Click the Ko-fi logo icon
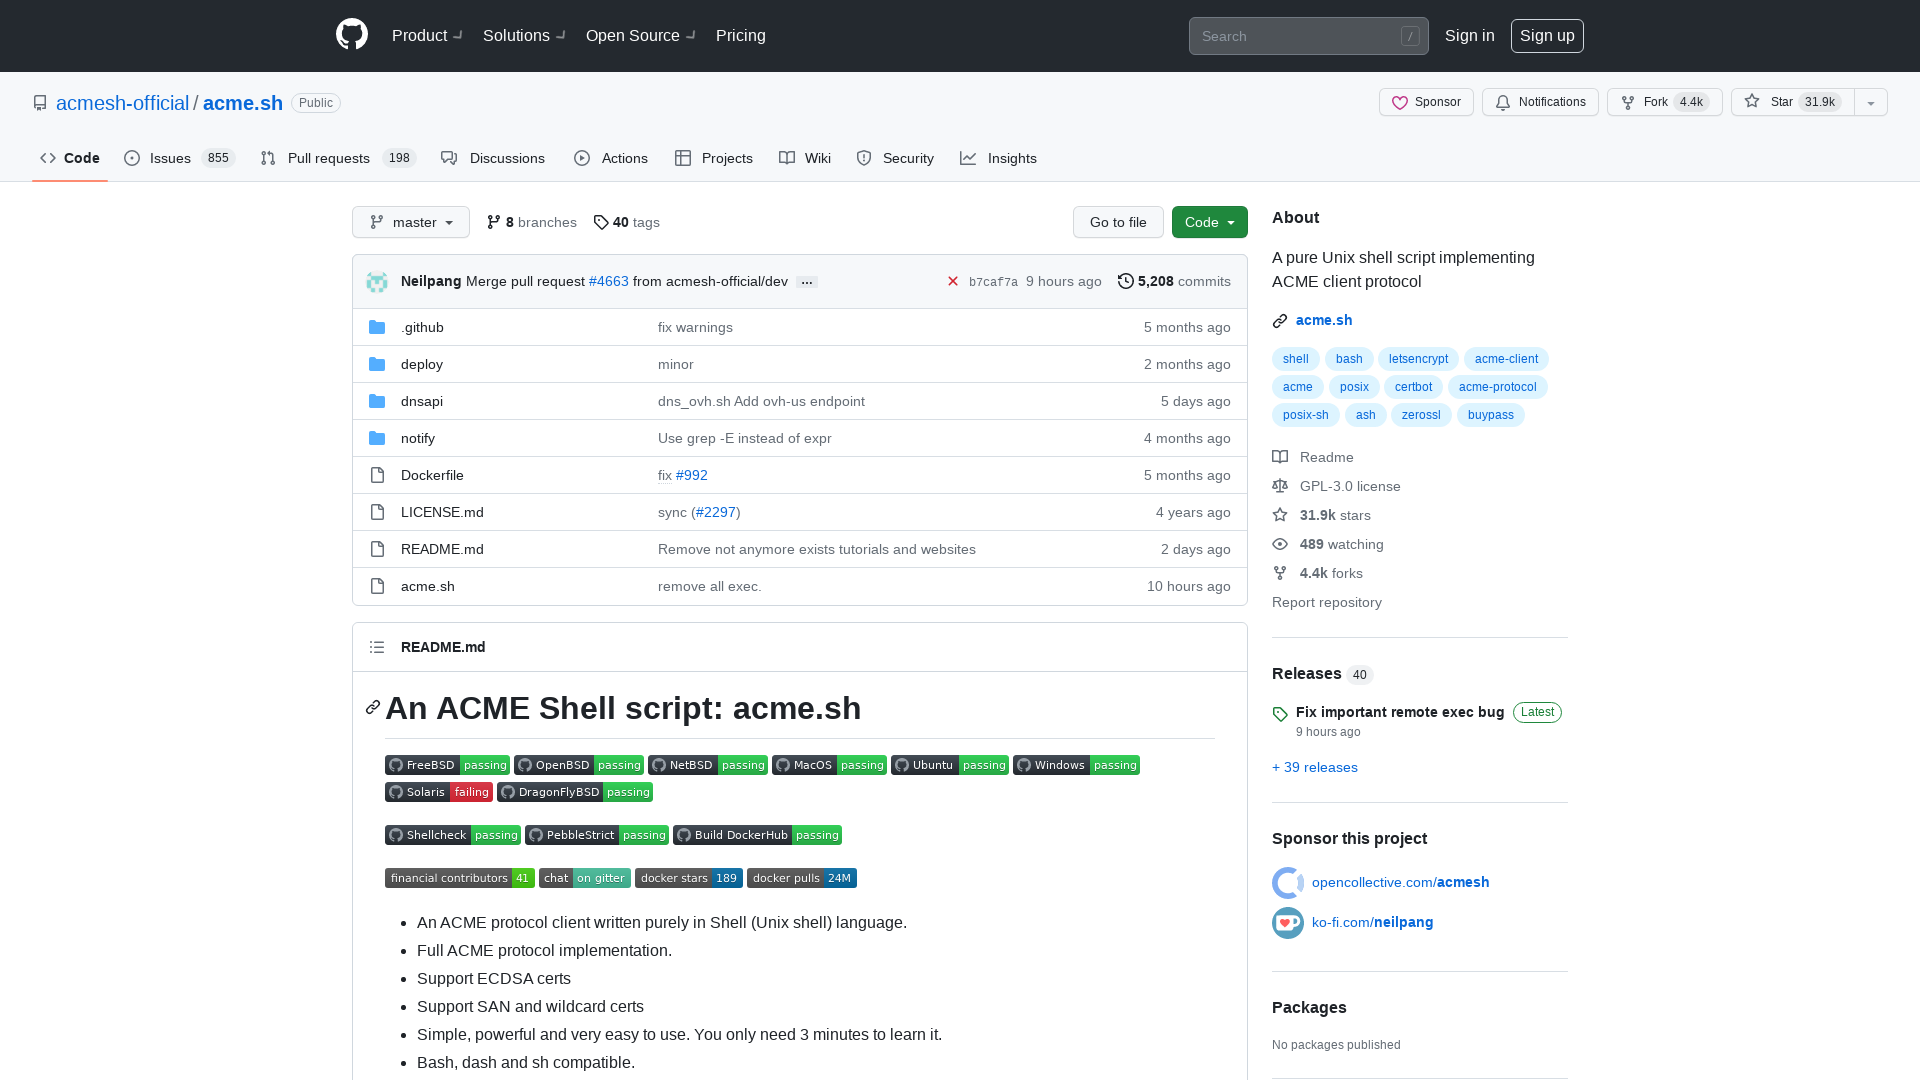The width and height of the screenshot is (1920, 1080). coord(1288,923)
